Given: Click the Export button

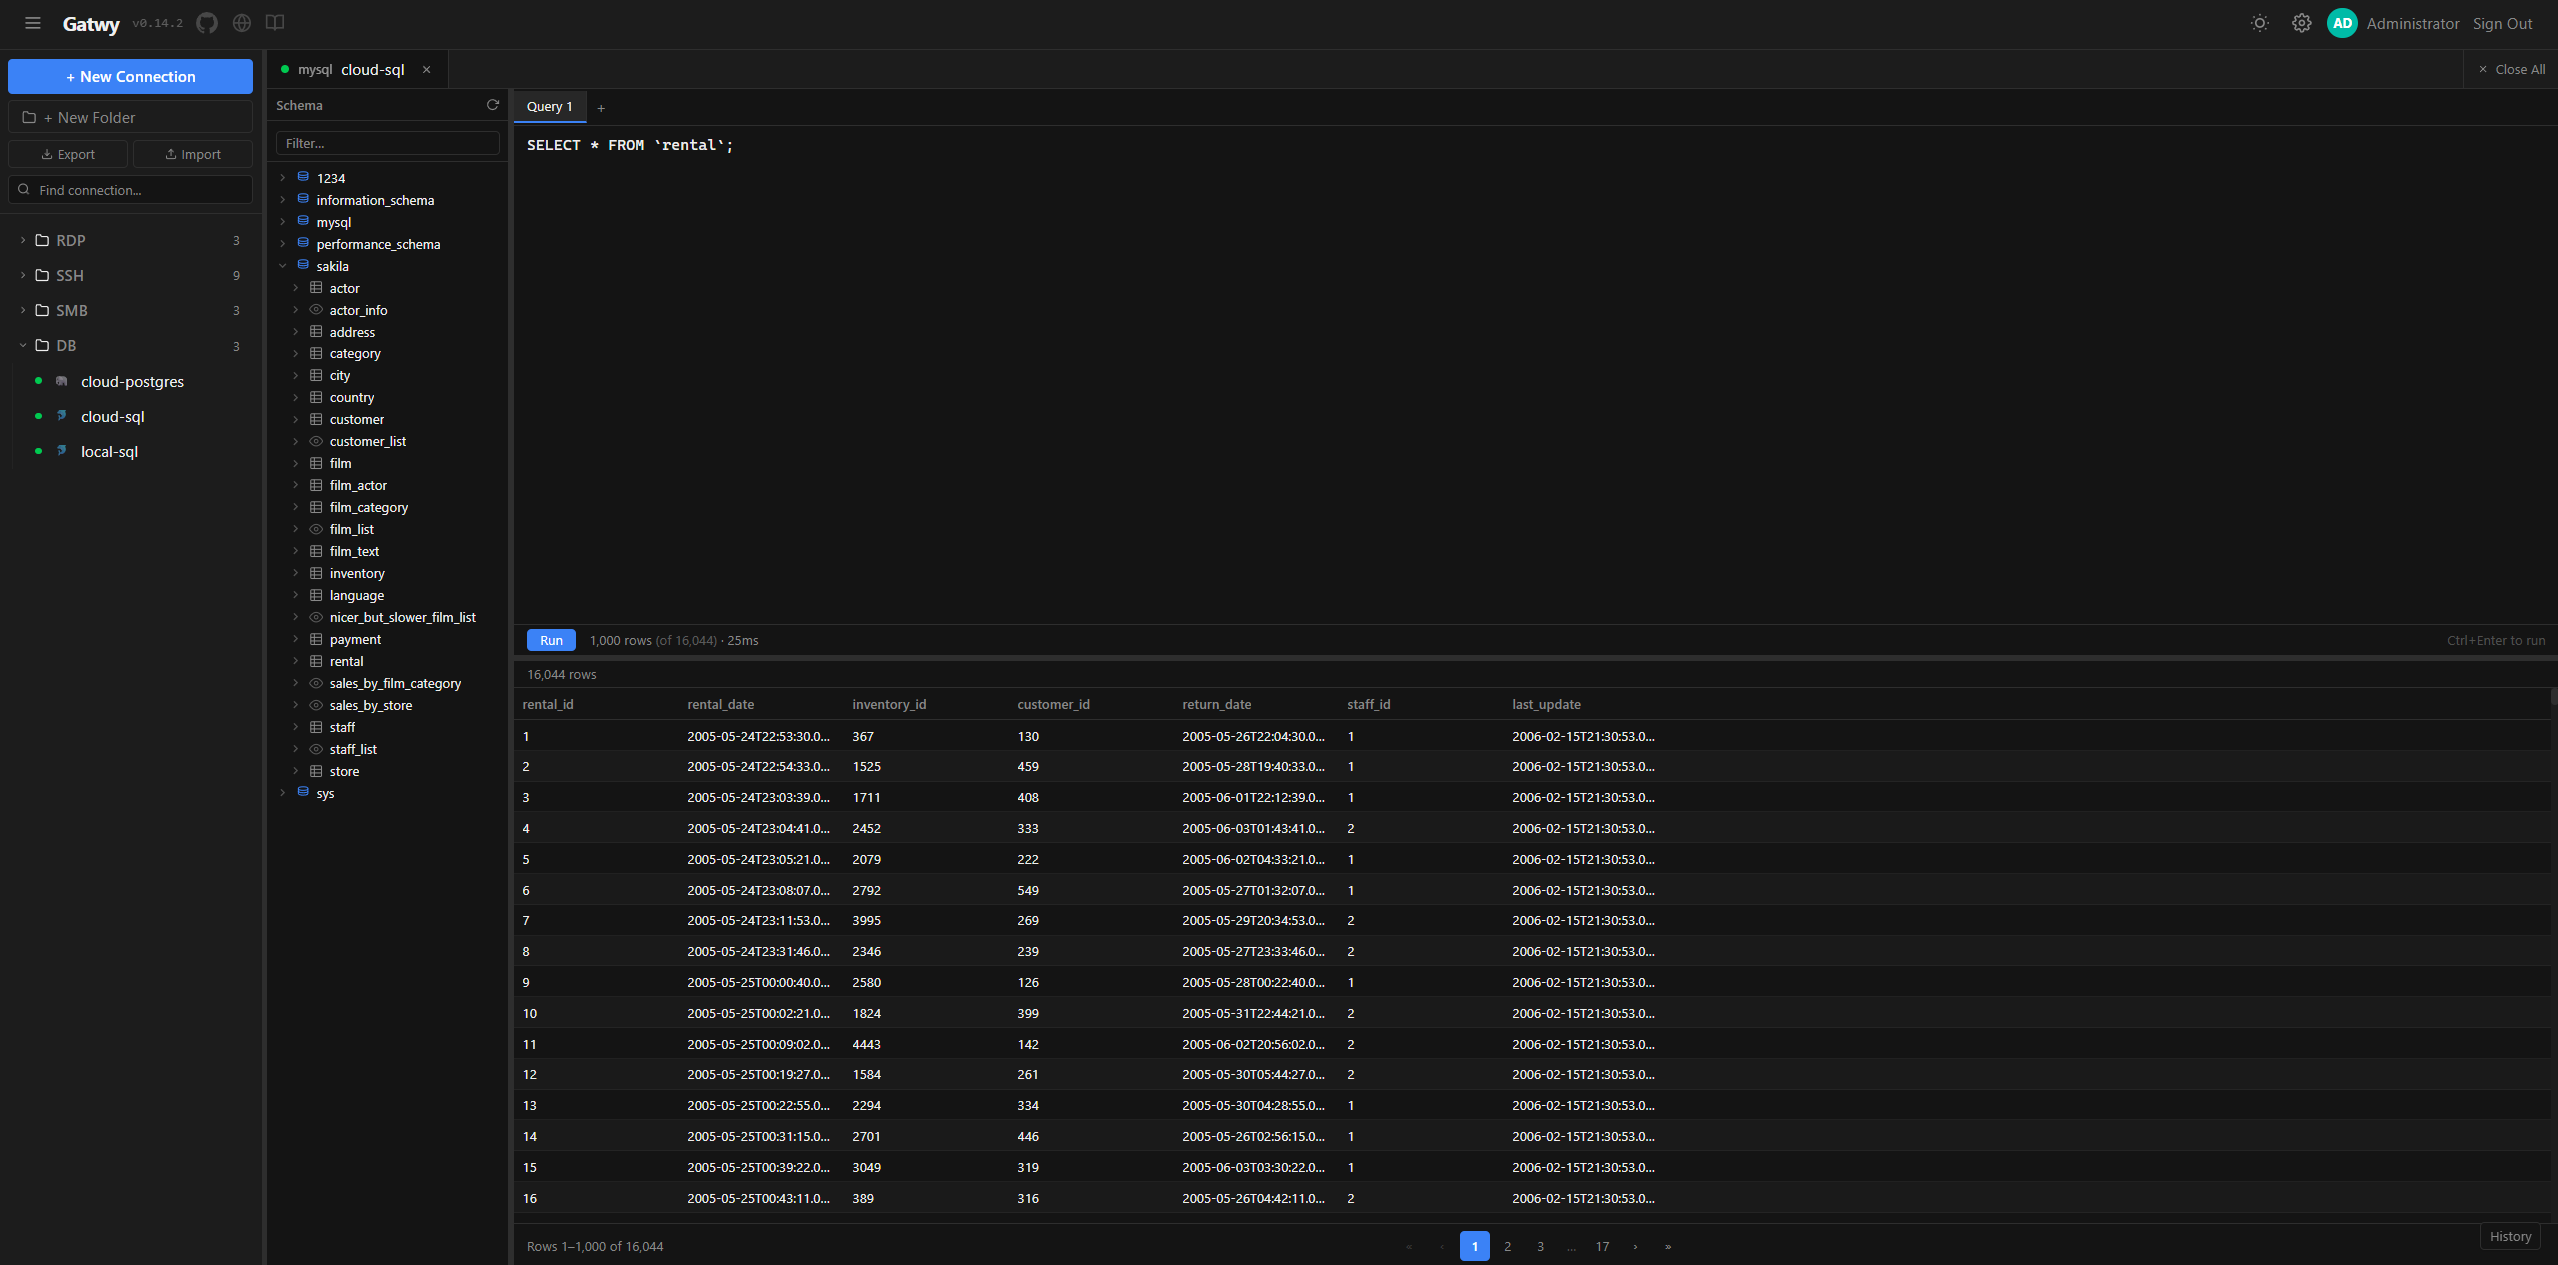Looking at the screenshot, I should point(68,154).
